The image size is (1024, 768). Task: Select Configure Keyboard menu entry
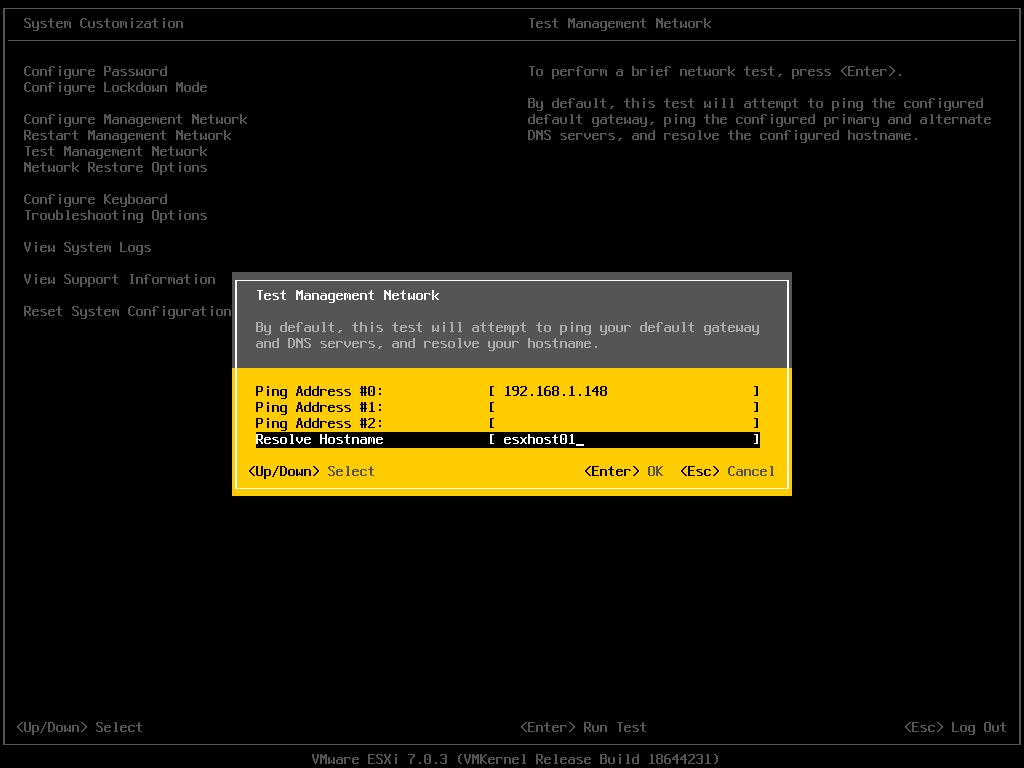pos(95,199)
